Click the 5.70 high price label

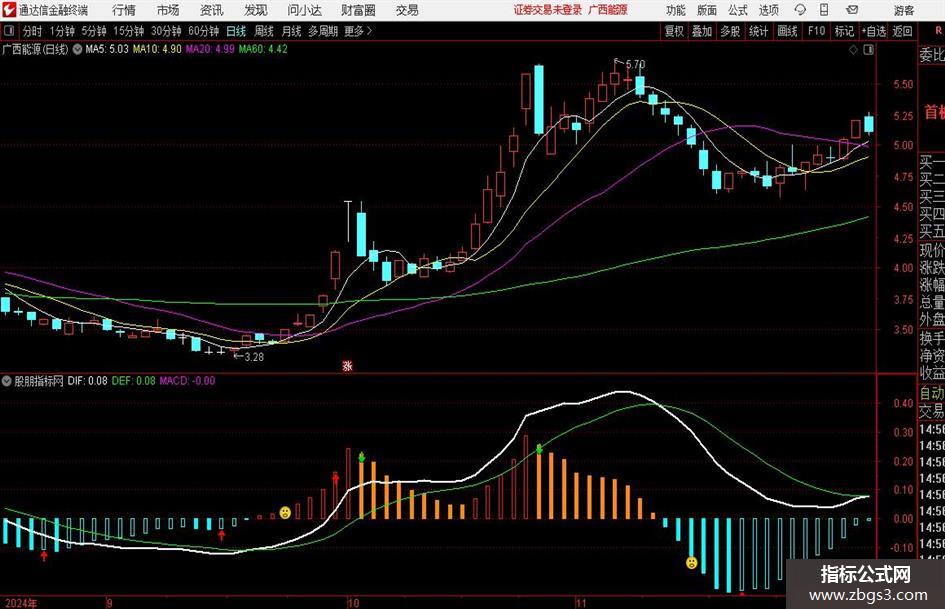[x=635, y=64]
